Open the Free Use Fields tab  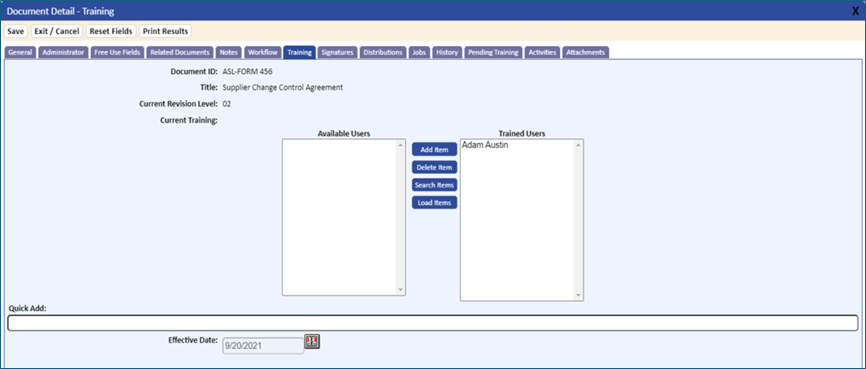117,52
